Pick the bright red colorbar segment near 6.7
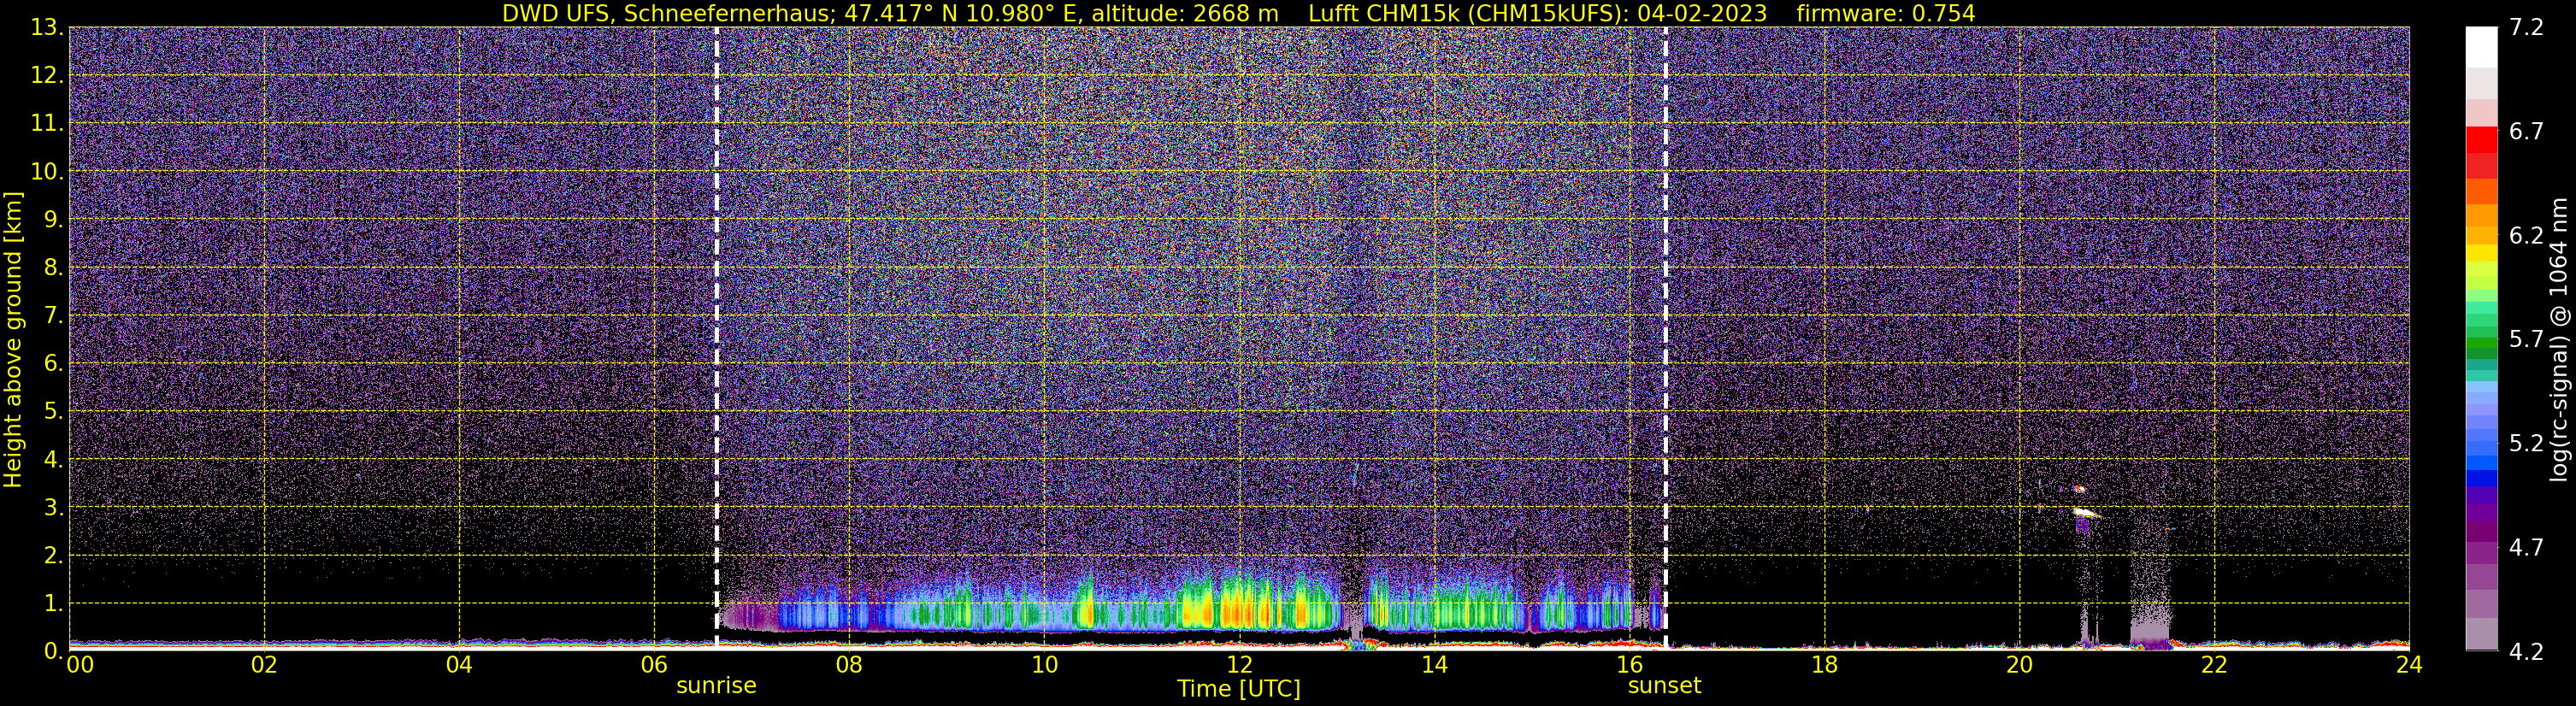The image size is (2576, 706). point(2481,139)
